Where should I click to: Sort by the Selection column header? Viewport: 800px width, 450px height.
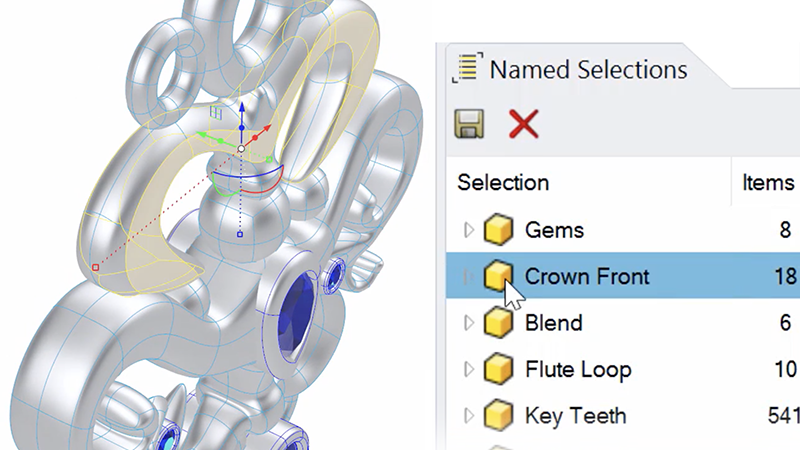point(503,182)
